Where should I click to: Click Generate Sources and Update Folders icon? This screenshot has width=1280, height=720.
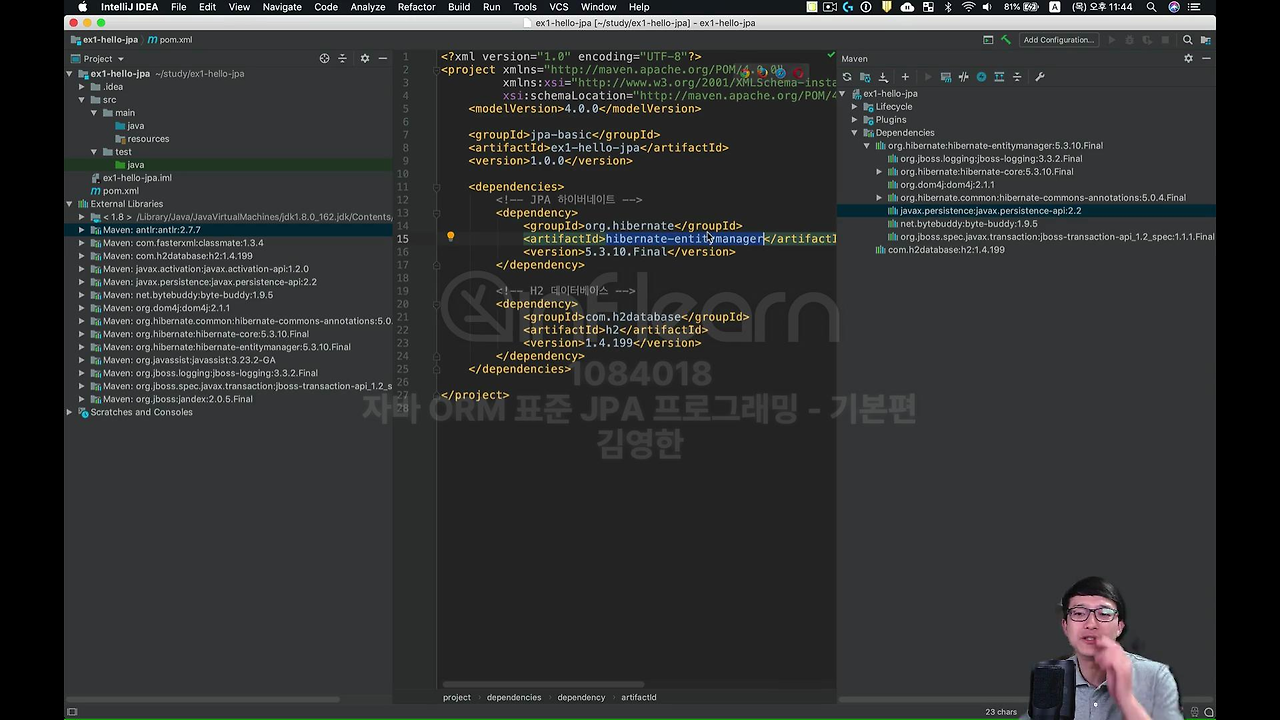(x=865, y=77)
